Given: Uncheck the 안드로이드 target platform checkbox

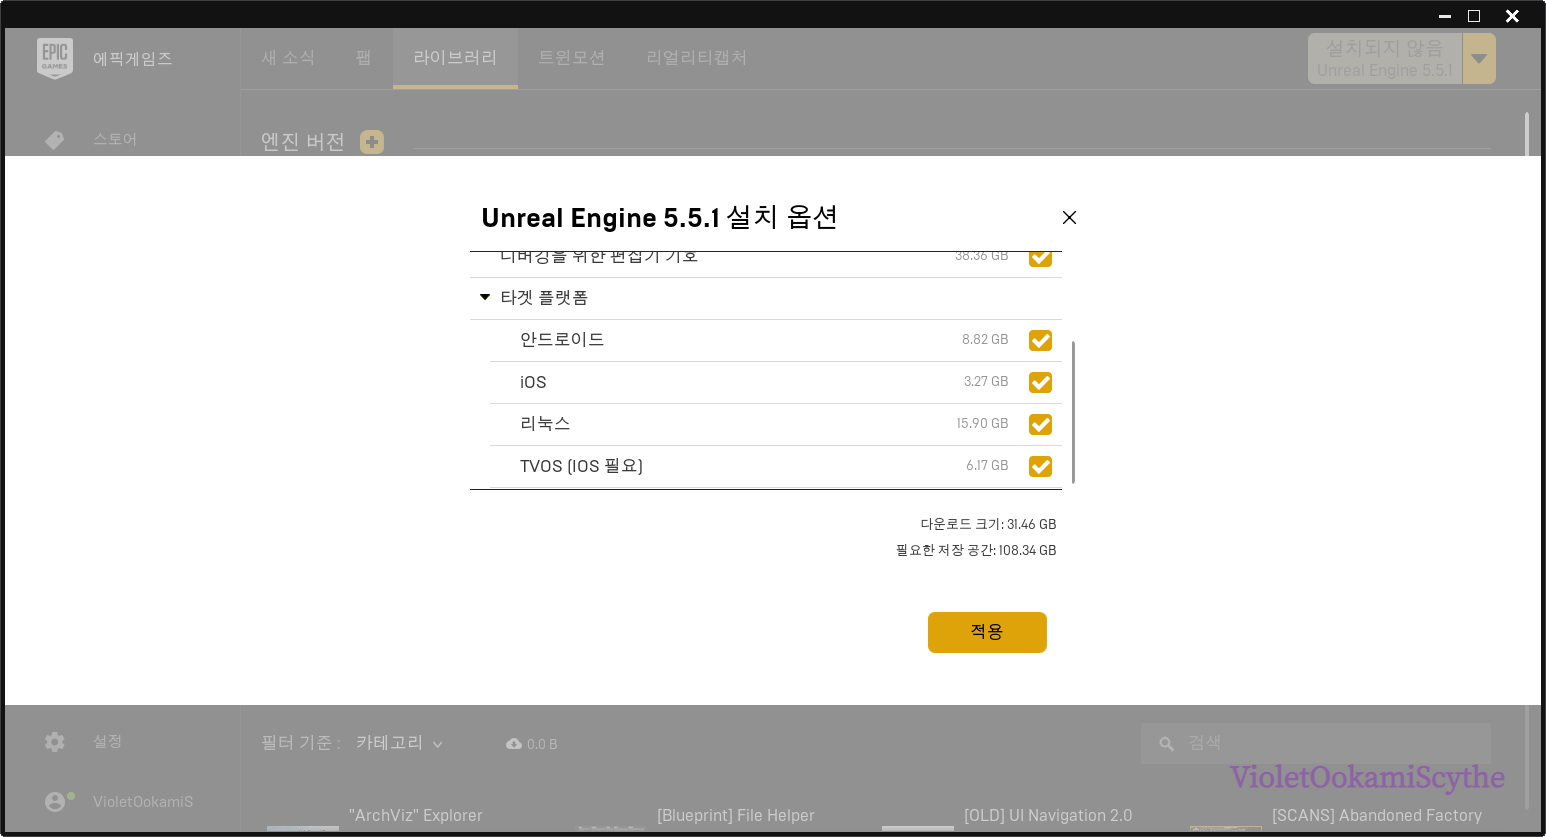Looking at the screenshot, I should pos(1040,340).
